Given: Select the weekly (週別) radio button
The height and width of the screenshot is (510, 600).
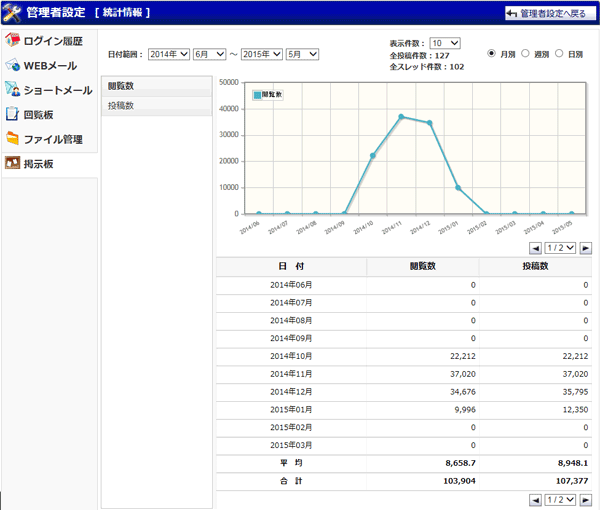Looking at the screenshot, I should pos(525,54).
